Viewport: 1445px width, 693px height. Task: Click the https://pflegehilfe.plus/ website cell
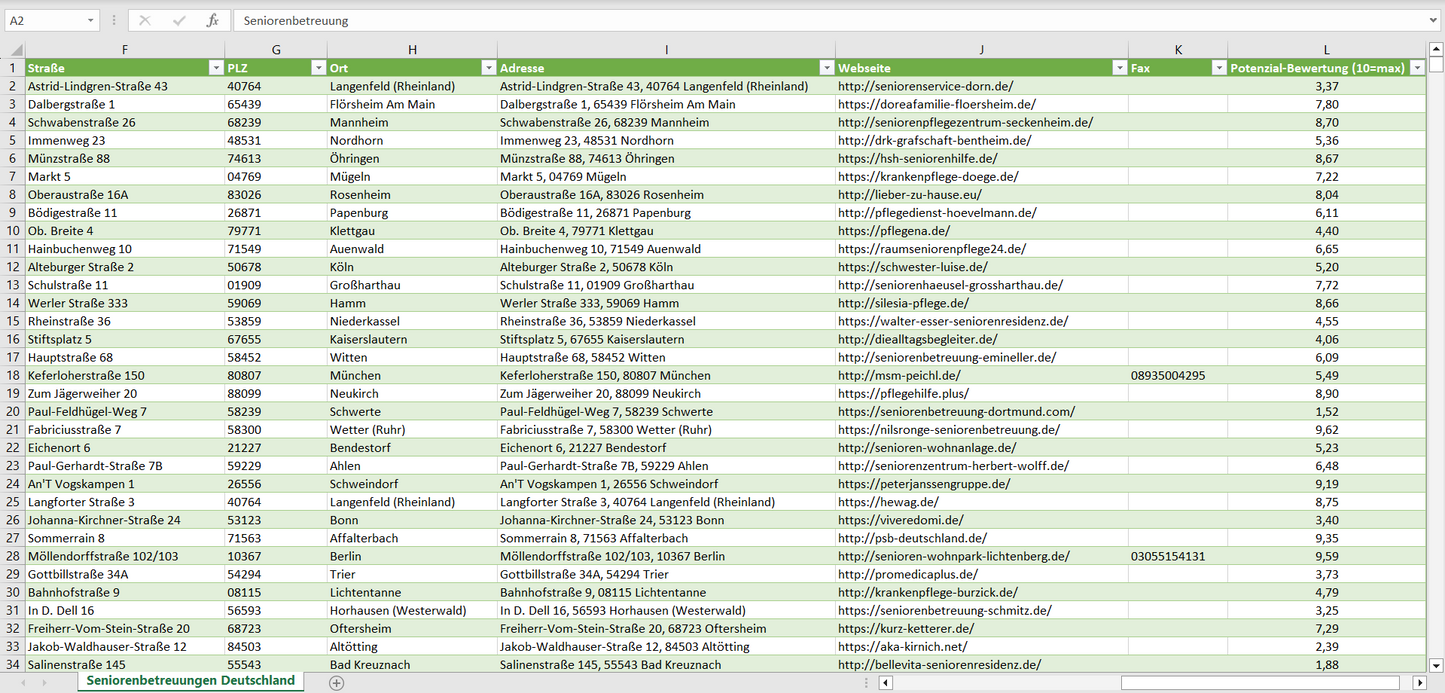coord(903,394)
